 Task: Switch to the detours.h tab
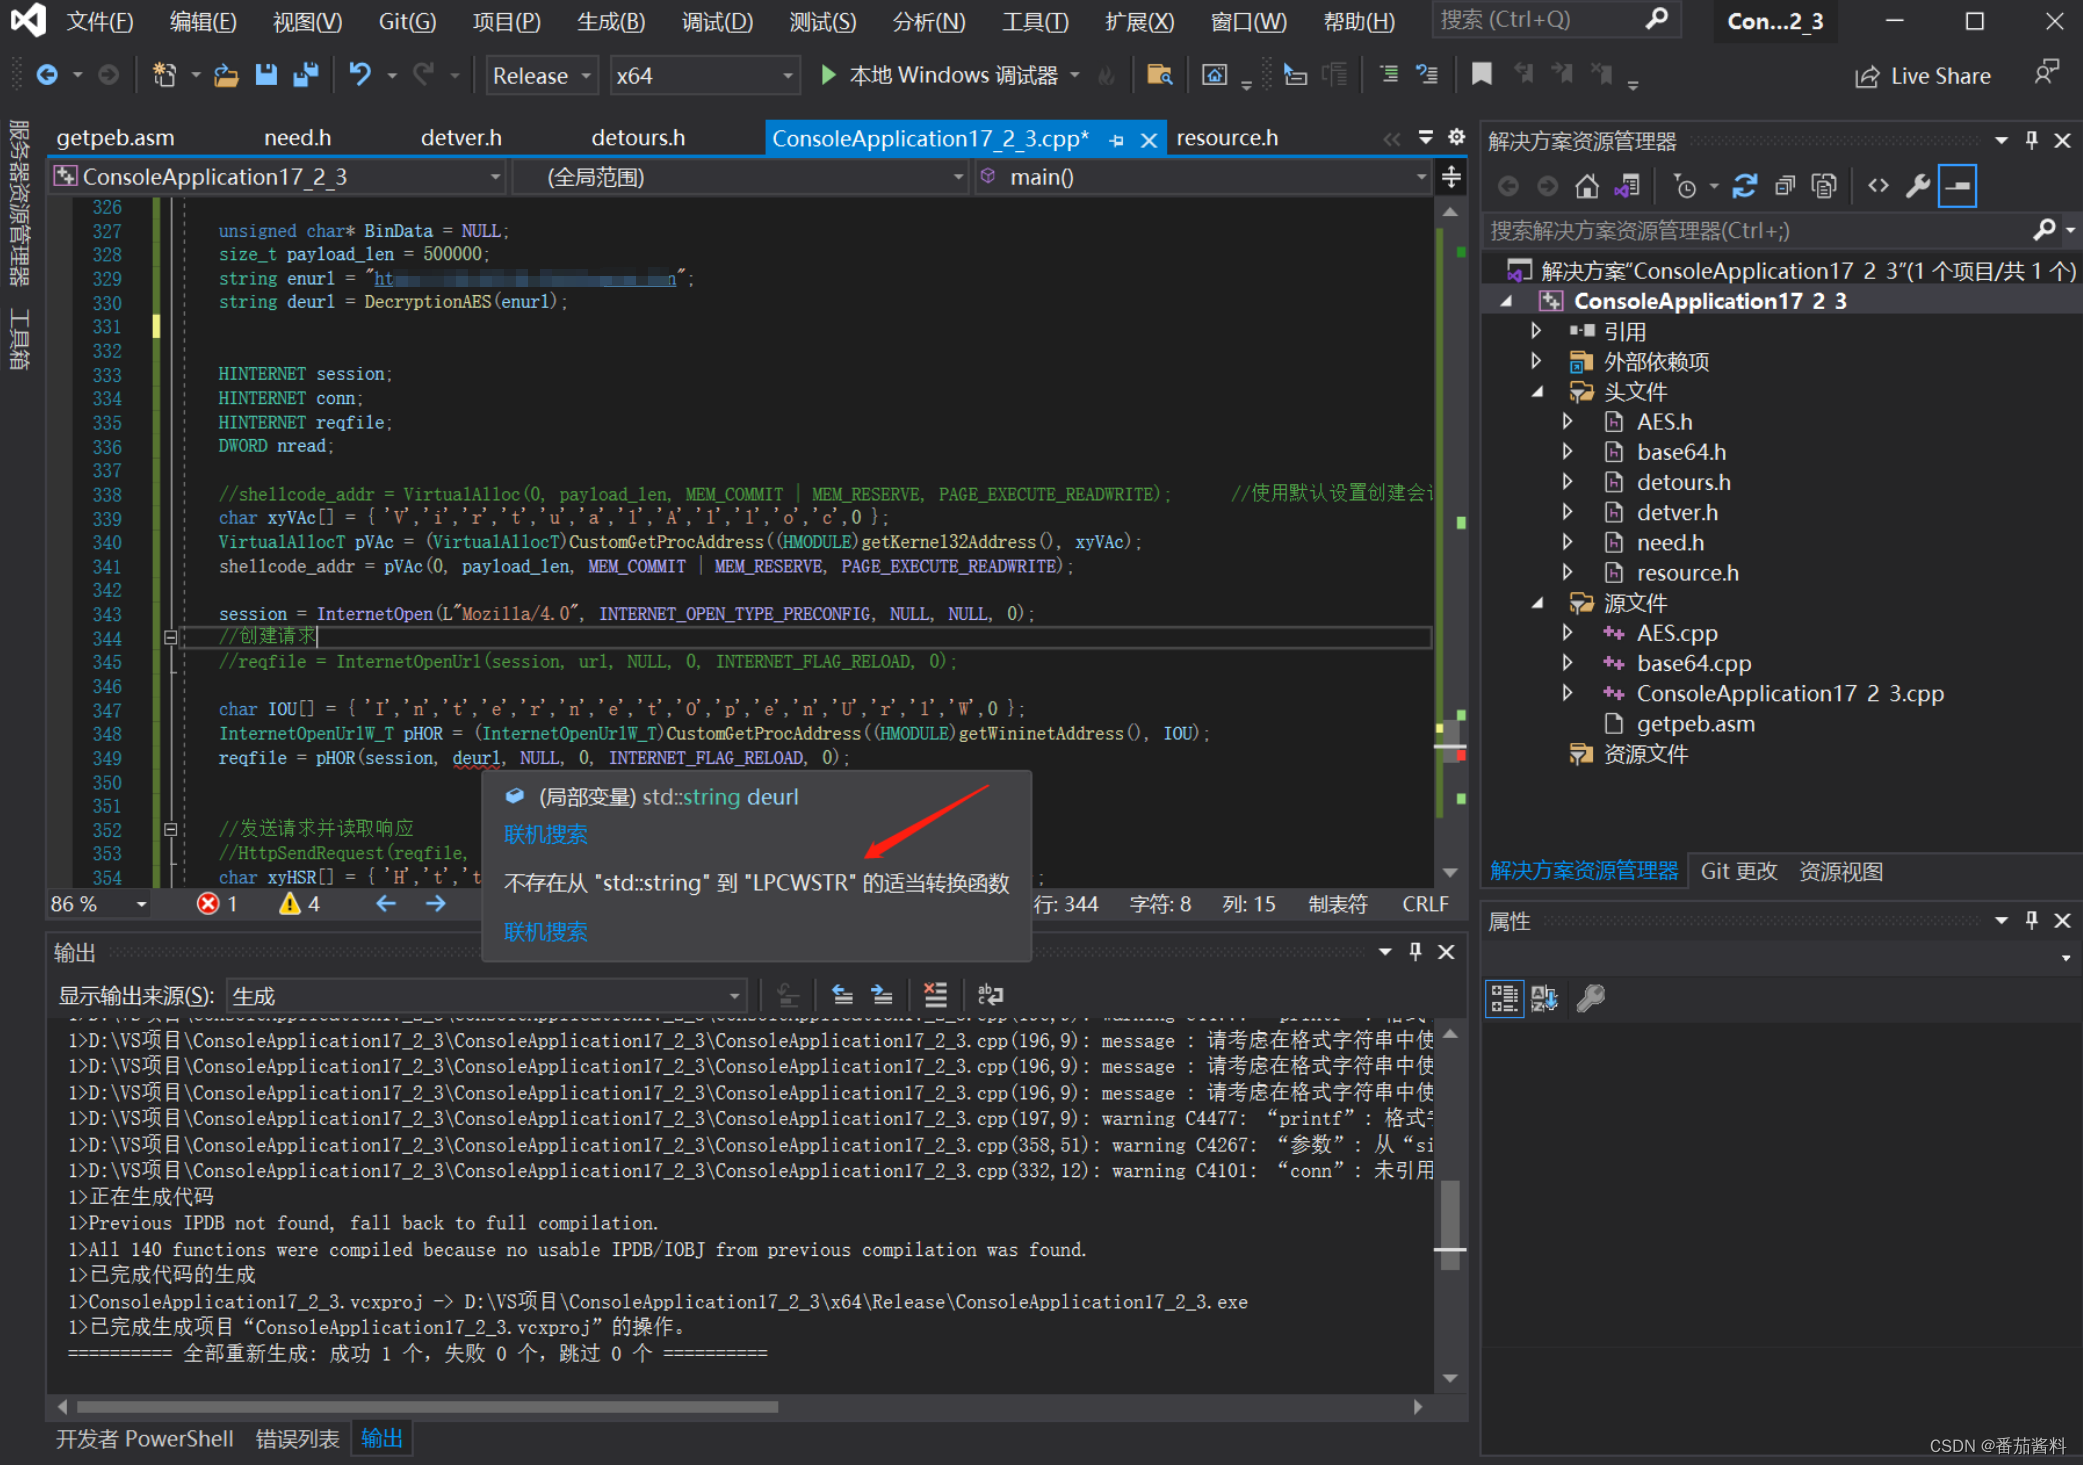coord(638,138)
